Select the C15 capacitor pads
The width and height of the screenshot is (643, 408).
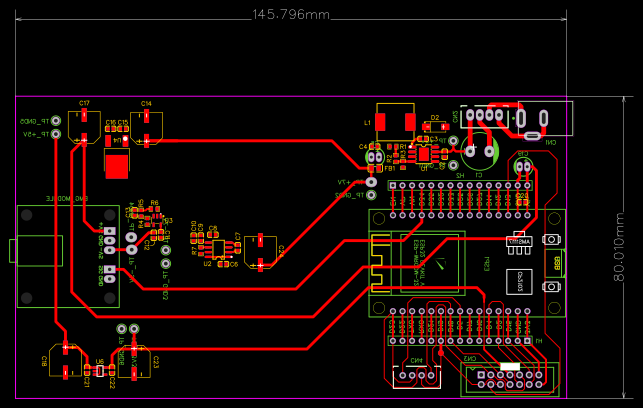(123, 129)
